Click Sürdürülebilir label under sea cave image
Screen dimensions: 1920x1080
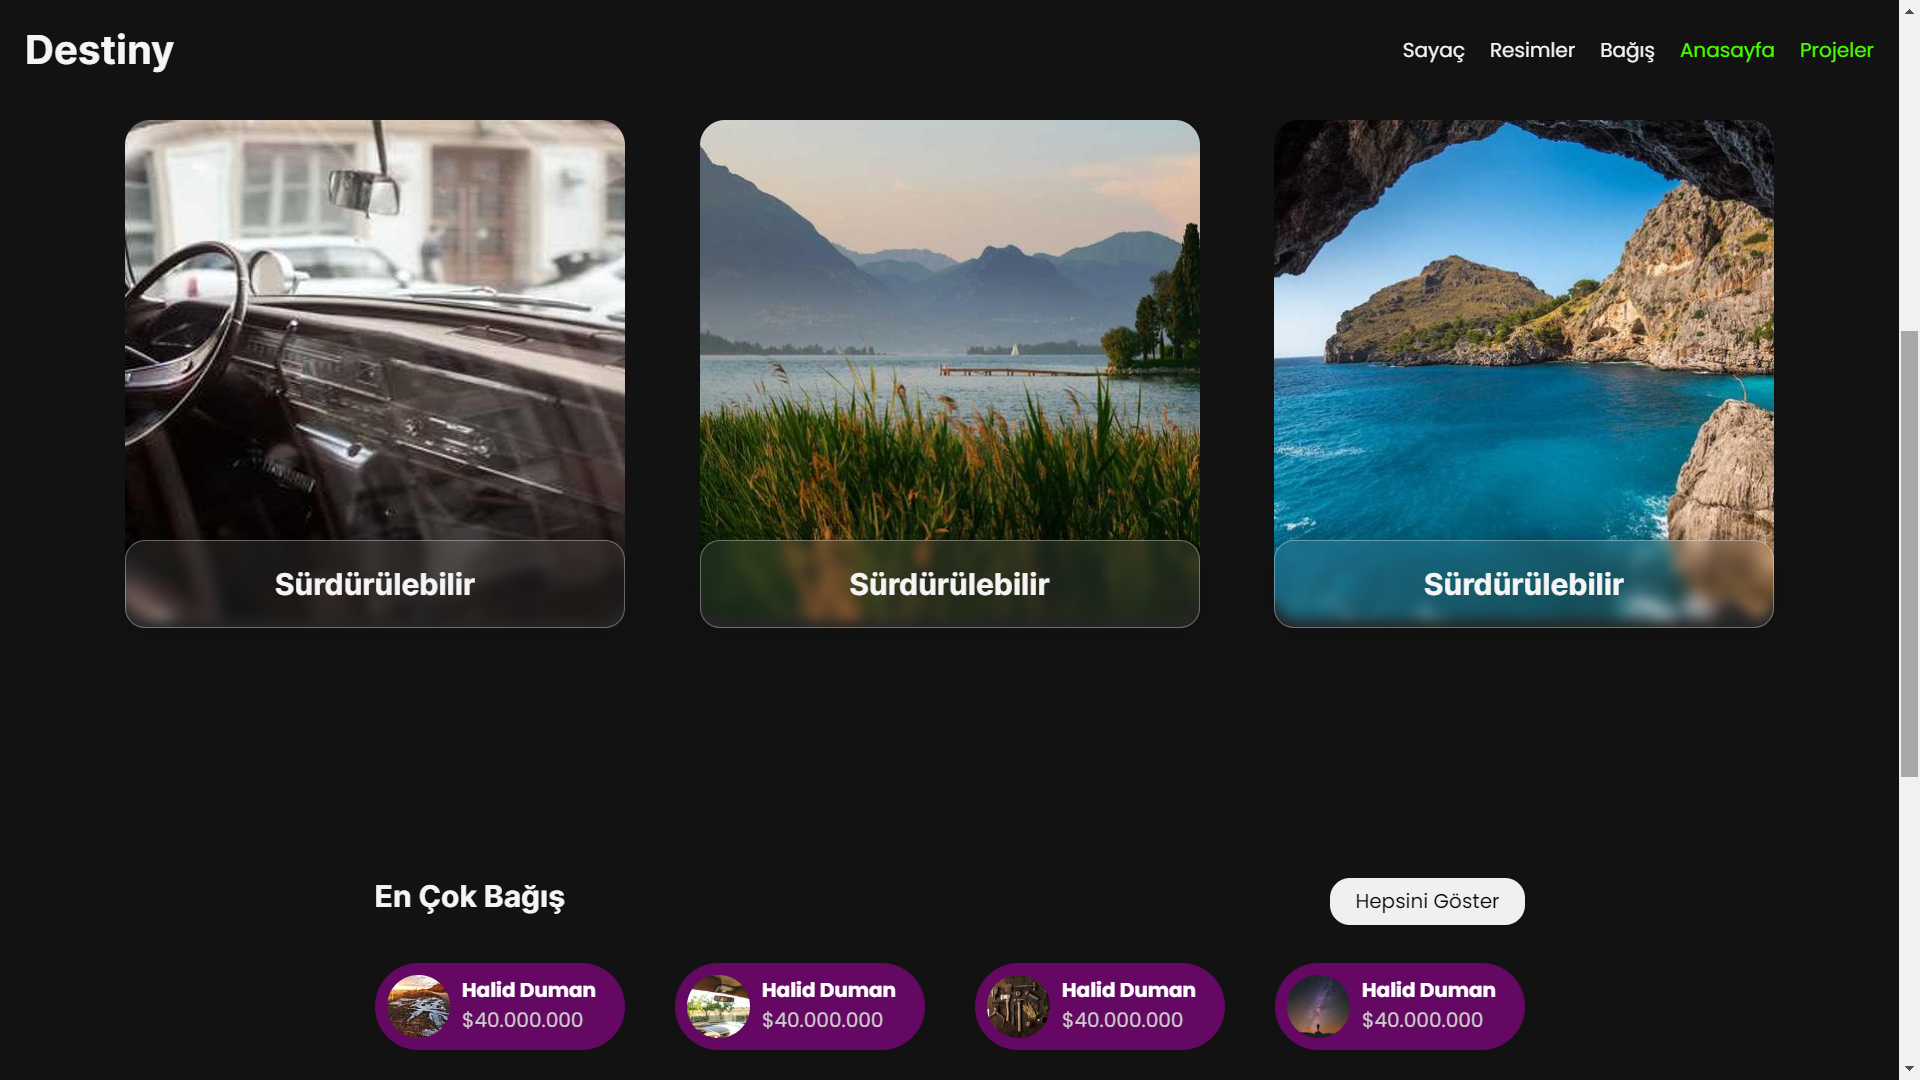(x=1522, y=584)
